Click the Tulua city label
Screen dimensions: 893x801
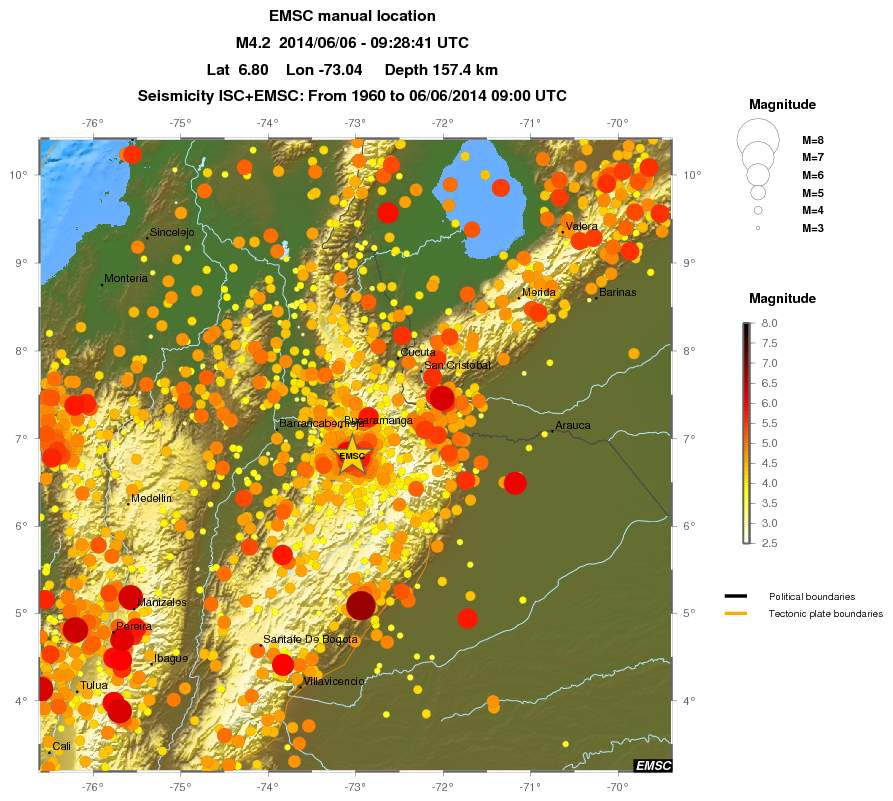coord(93,685)
